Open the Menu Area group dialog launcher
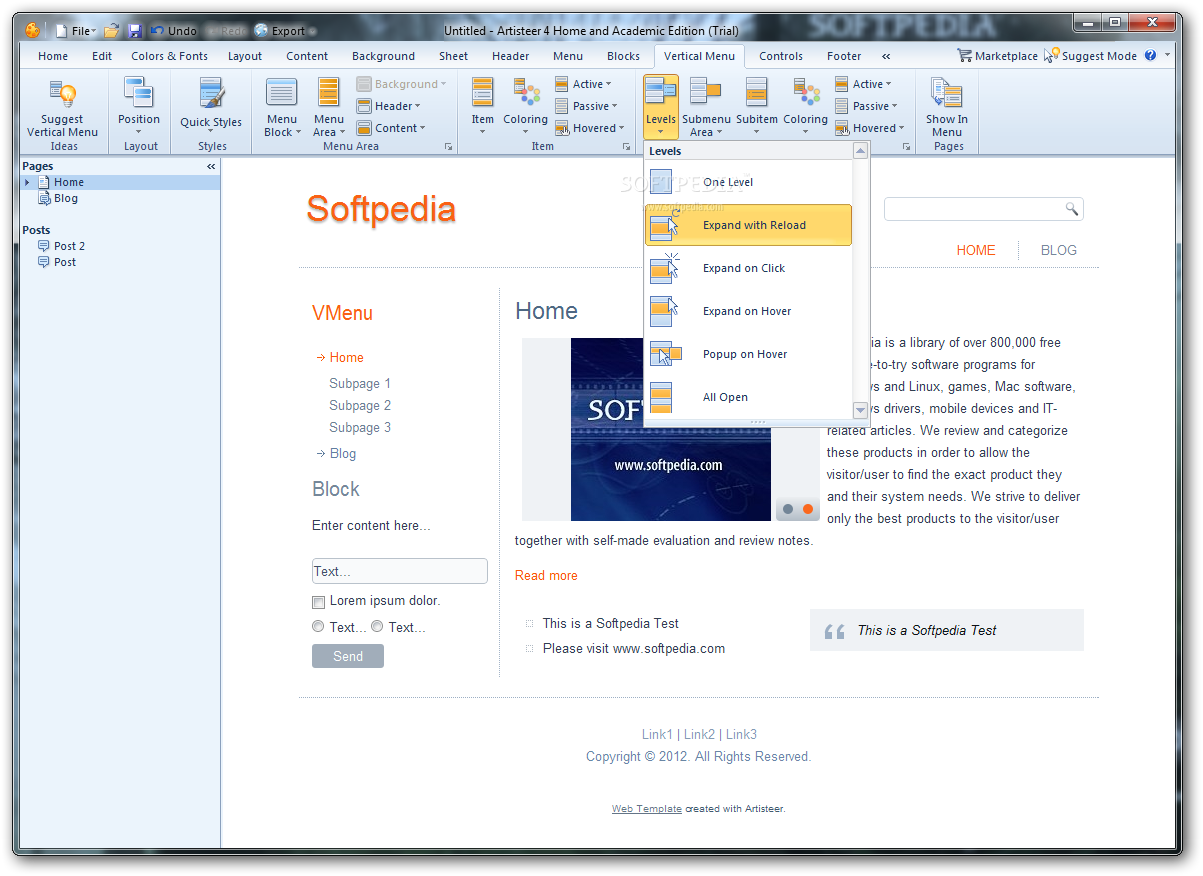Viewport: 1203px width, 876px height. 448,147
